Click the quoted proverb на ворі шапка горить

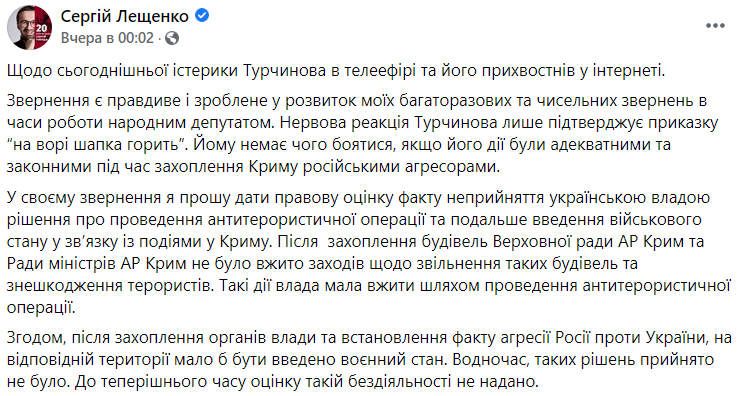coord(98,145)
